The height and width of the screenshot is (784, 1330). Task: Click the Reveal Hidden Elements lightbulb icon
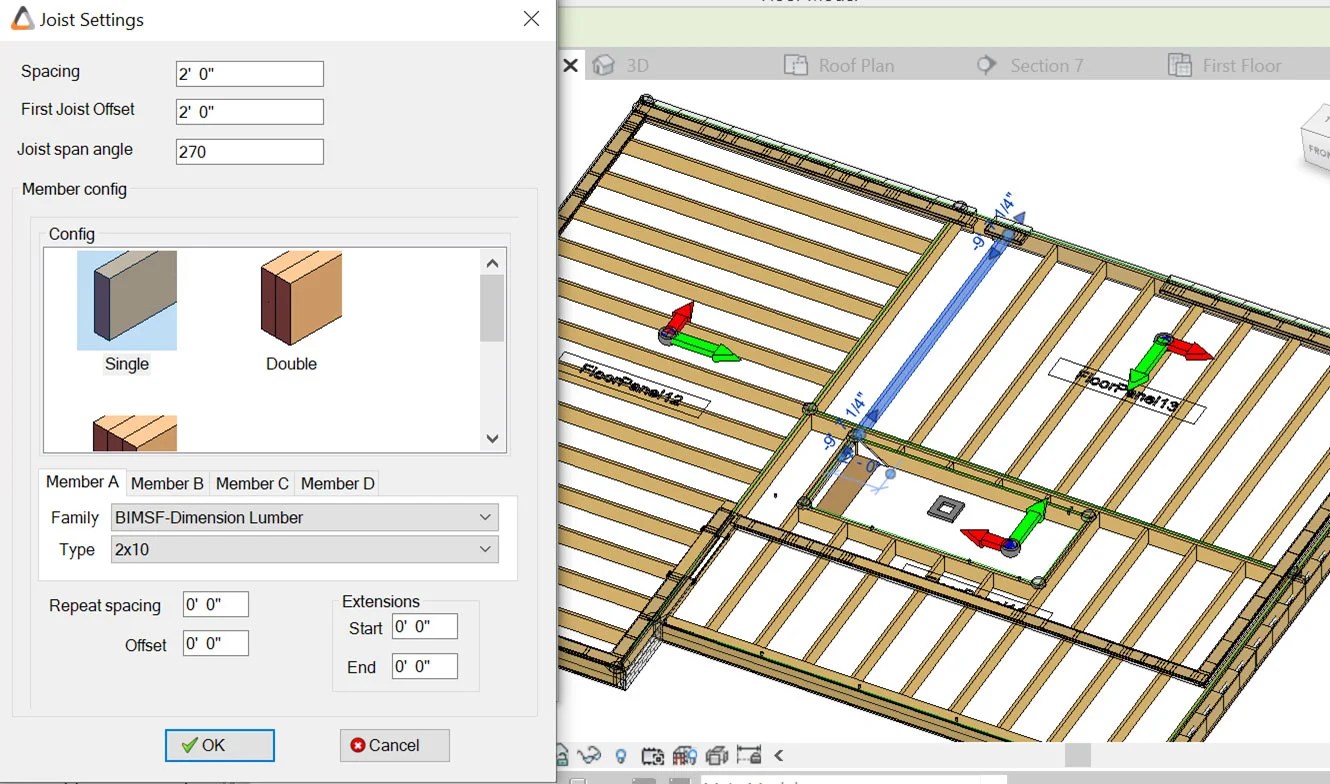pyautogui.click(x=620, y=755)
